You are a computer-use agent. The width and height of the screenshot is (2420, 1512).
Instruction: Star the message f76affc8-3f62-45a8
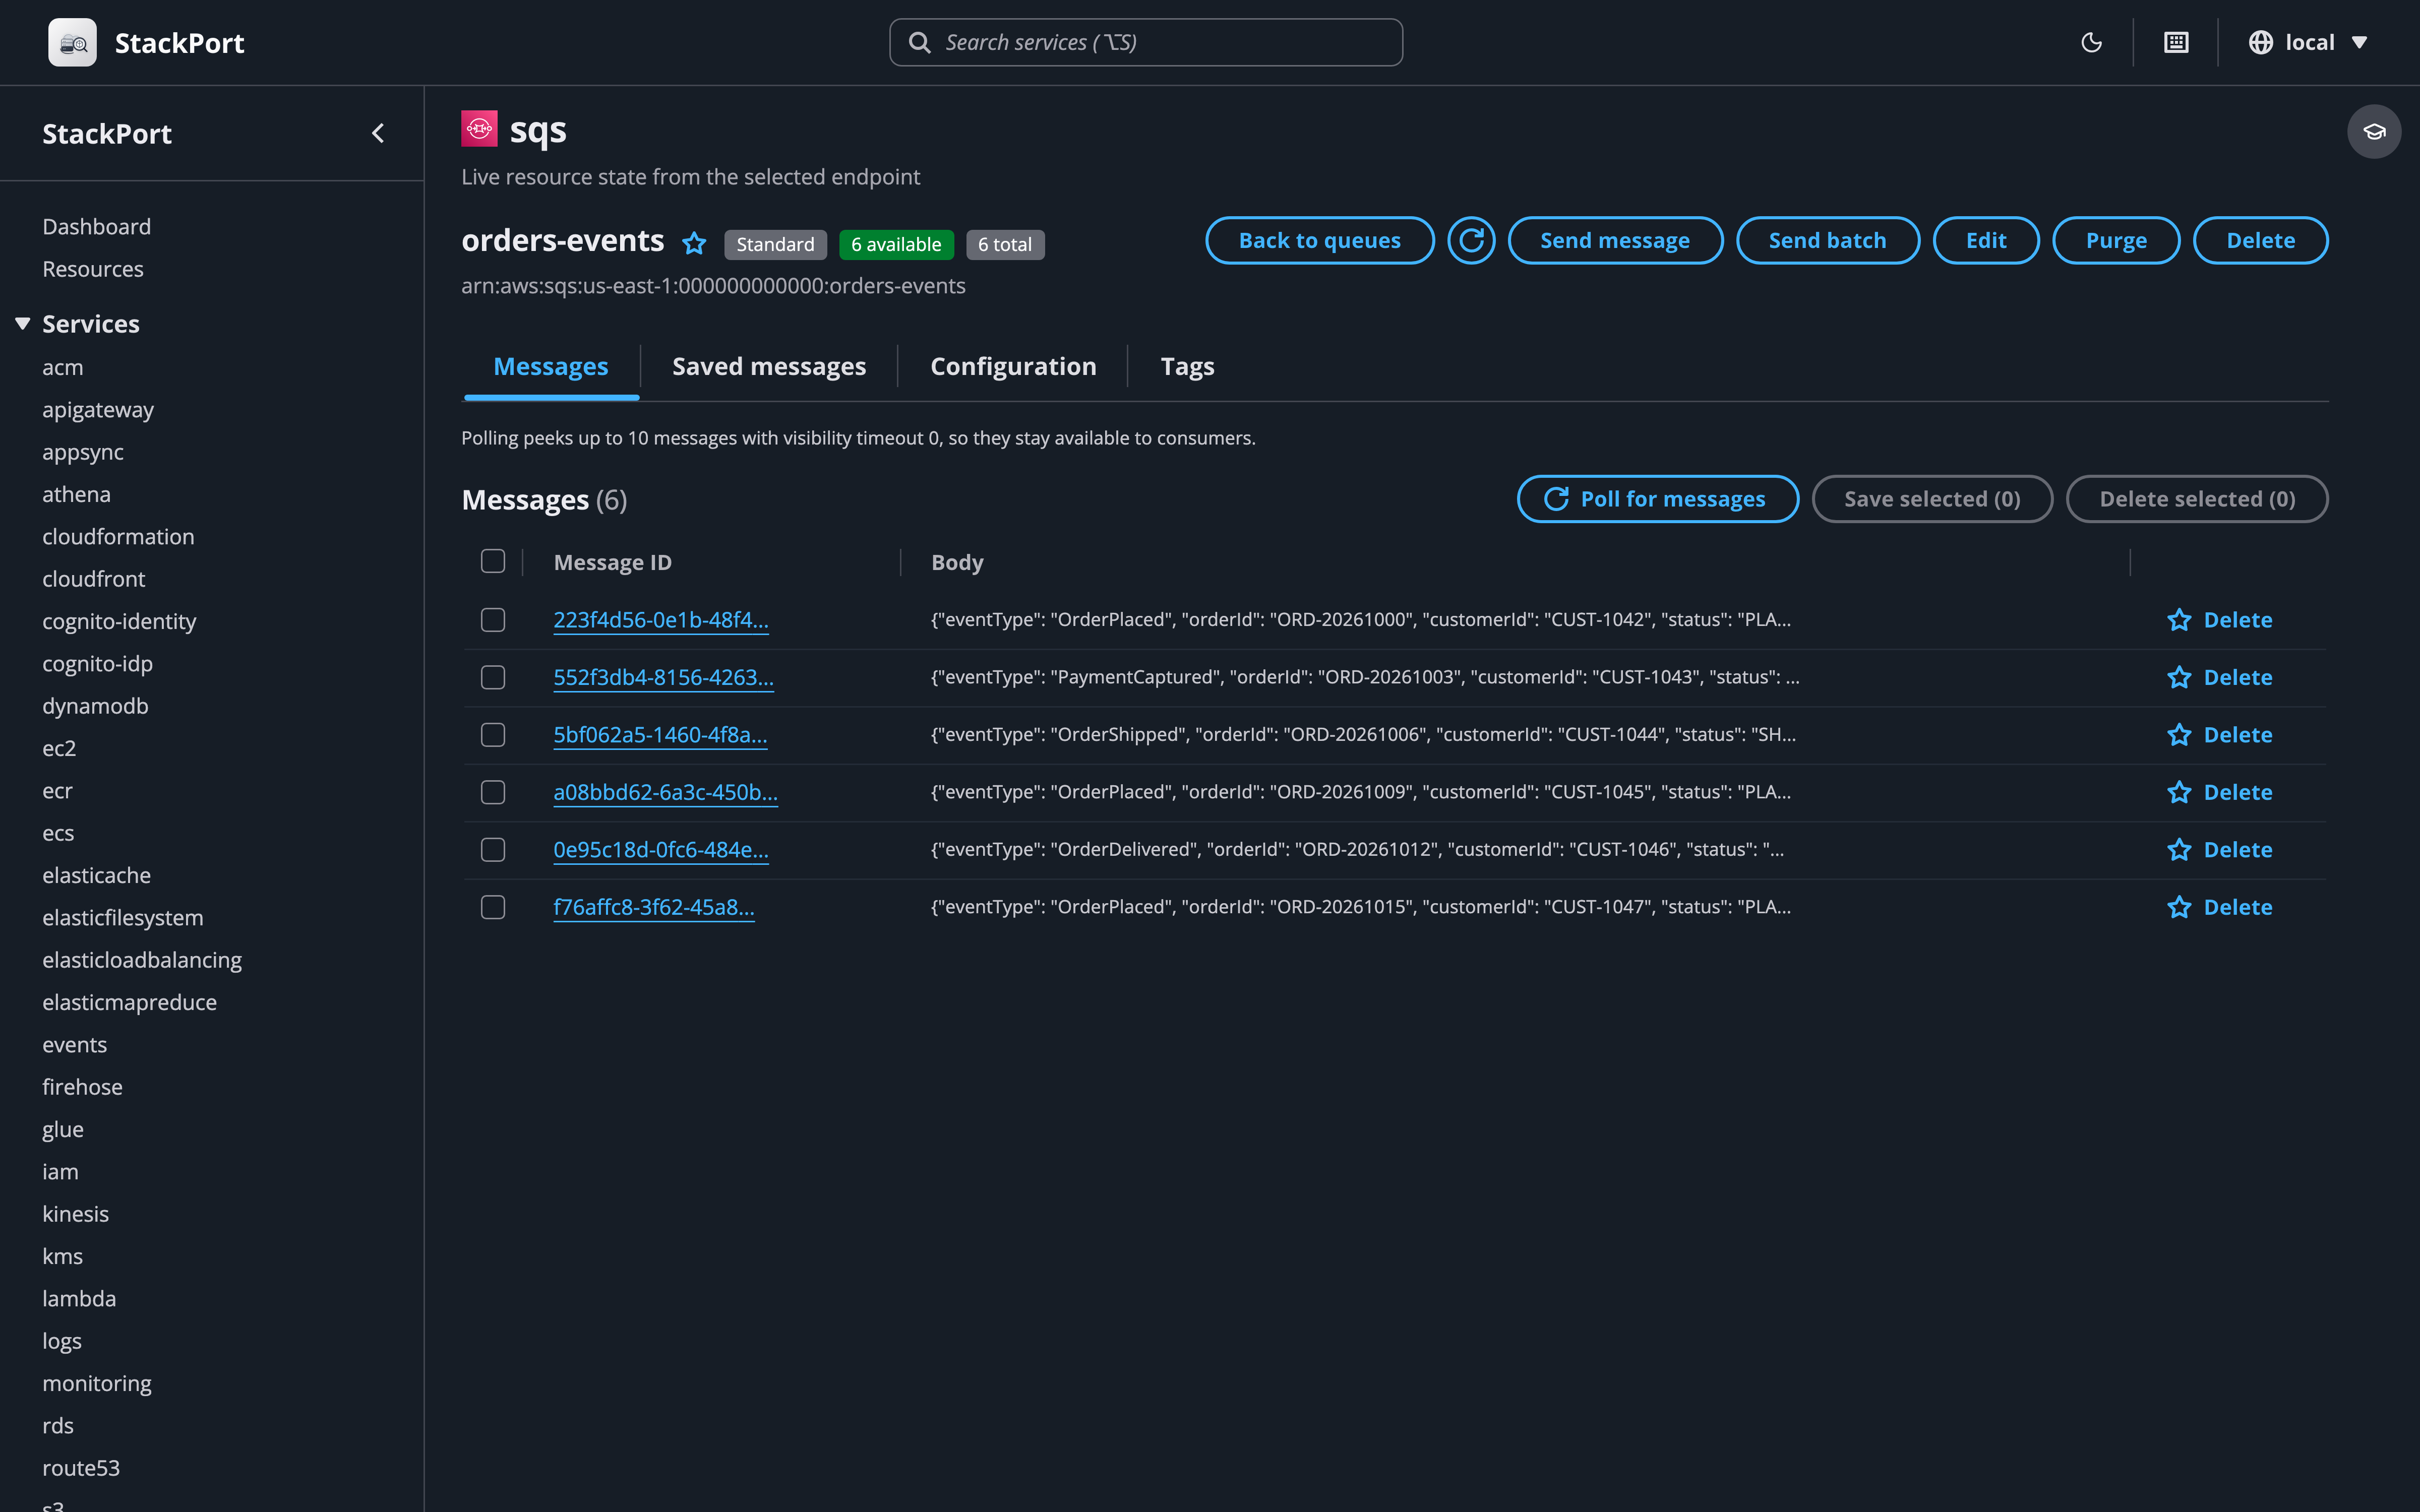(2179, 907)
